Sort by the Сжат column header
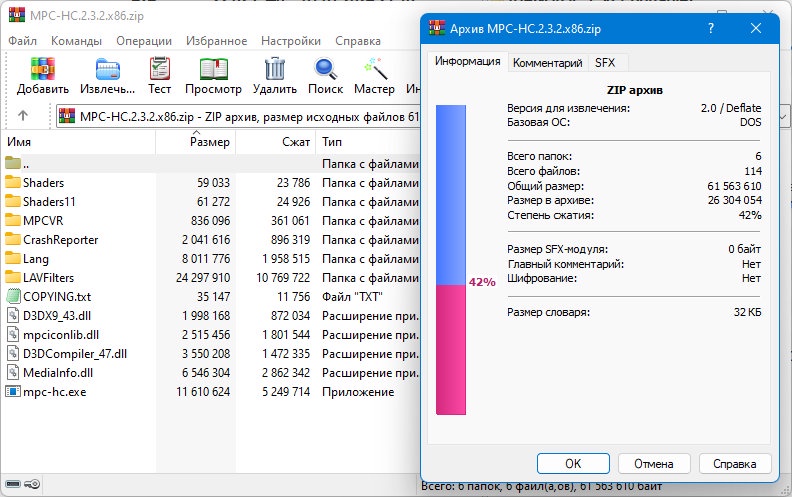This screenshot has width=792, height=497. 276,142
